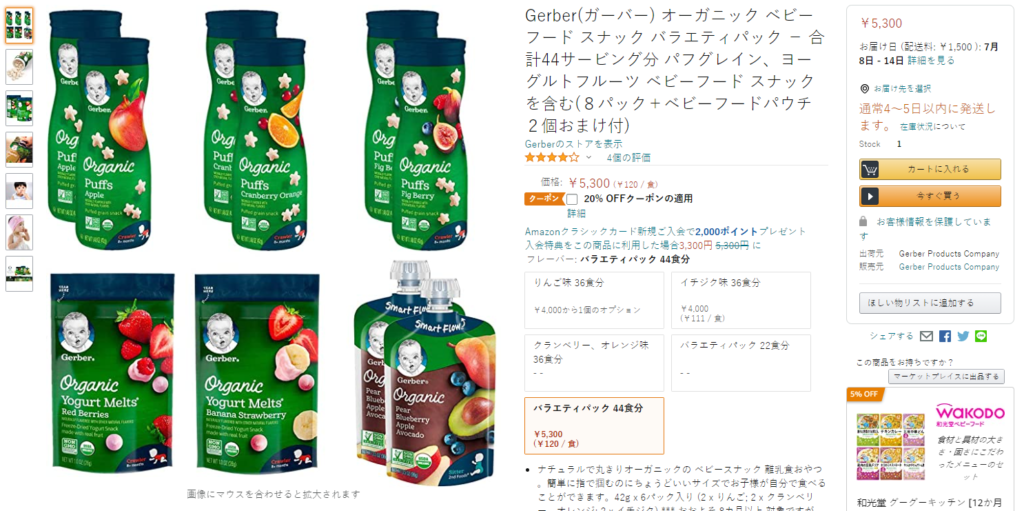This screenshot has height=511, width=1024.
Task: Click the マーケットプレイスに出品する button
Action: click(945, 376)
